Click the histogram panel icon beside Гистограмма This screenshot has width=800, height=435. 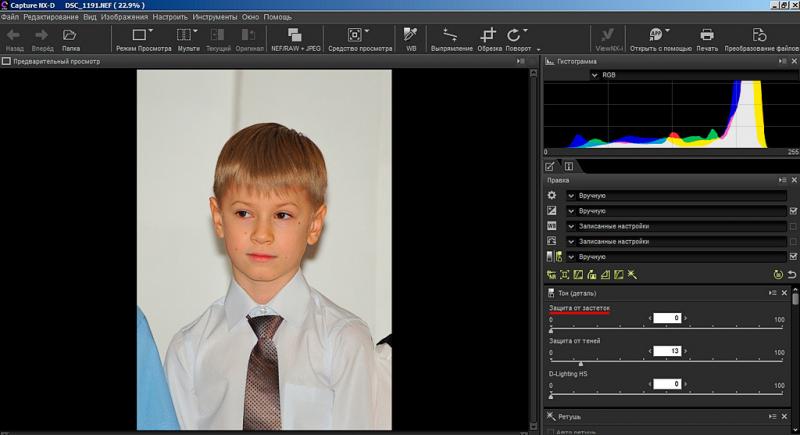[549, 61]
